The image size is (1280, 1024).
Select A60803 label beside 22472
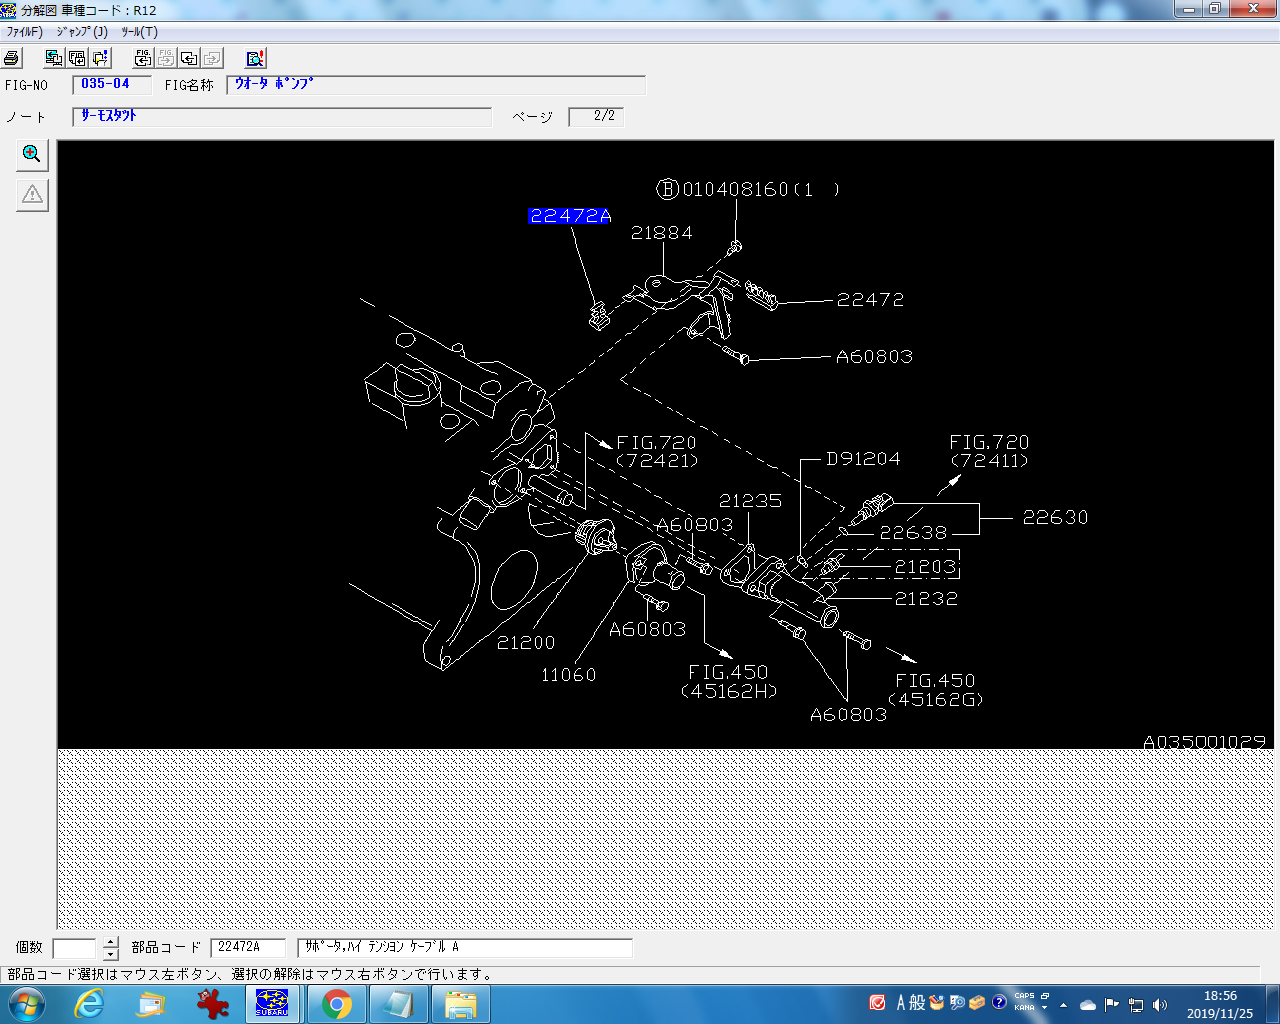874,356
